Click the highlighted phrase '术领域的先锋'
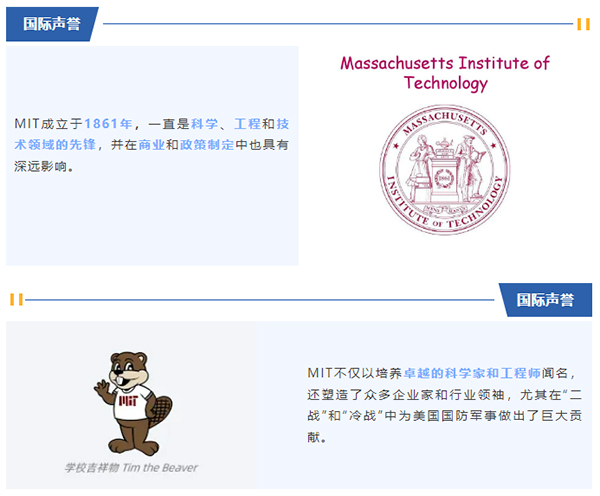This screenshot has height=496, width=600. pyautogui.click(x=55, y=145)
